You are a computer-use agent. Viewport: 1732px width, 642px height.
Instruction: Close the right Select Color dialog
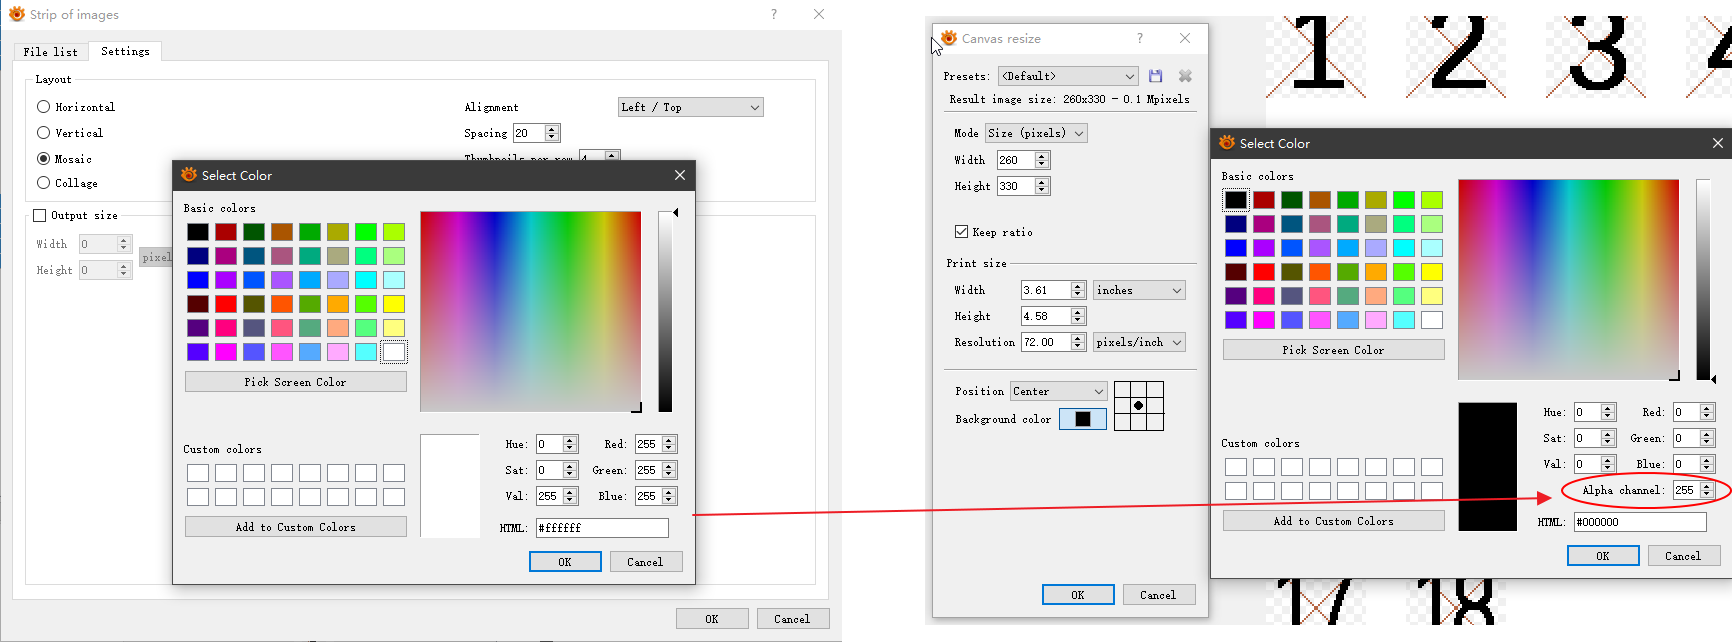pos(1718,143)
